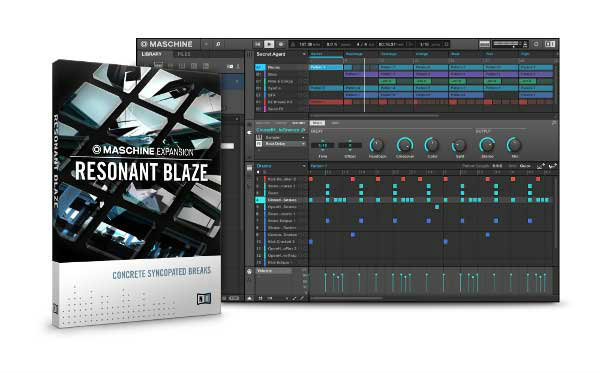Open the Maschine main menu dropdown arrow
Screen dimensions: 600x375
coord(206,44)
